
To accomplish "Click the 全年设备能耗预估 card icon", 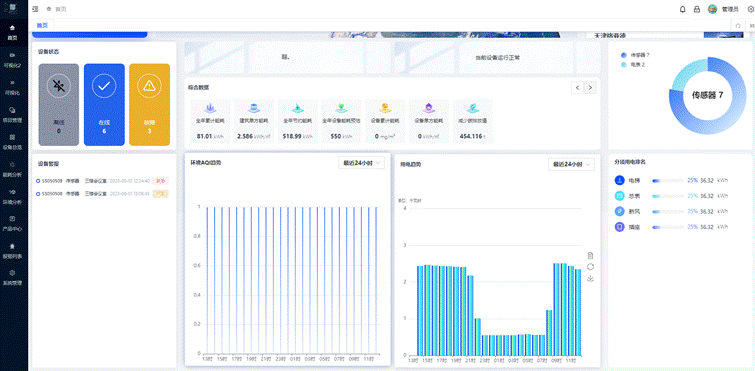I will tap(341, 108).
